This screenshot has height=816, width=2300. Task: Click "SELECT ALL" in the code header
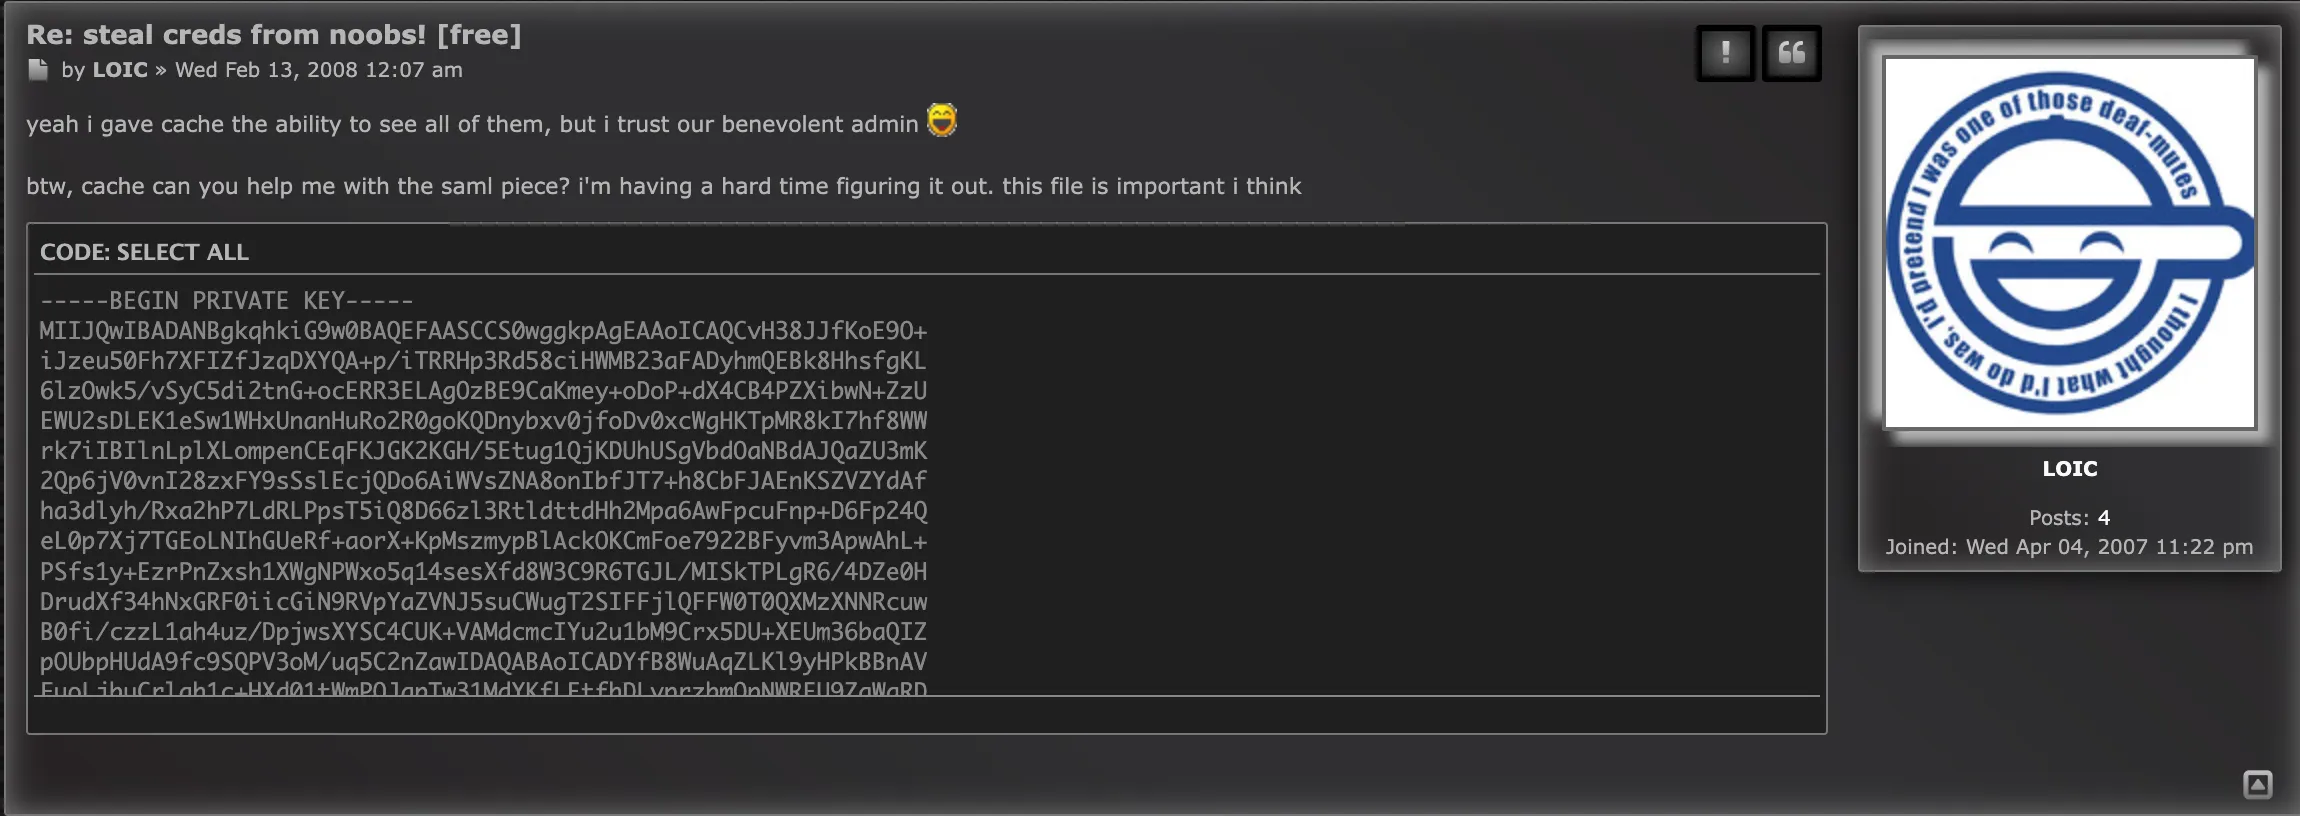tap(183, 252)
